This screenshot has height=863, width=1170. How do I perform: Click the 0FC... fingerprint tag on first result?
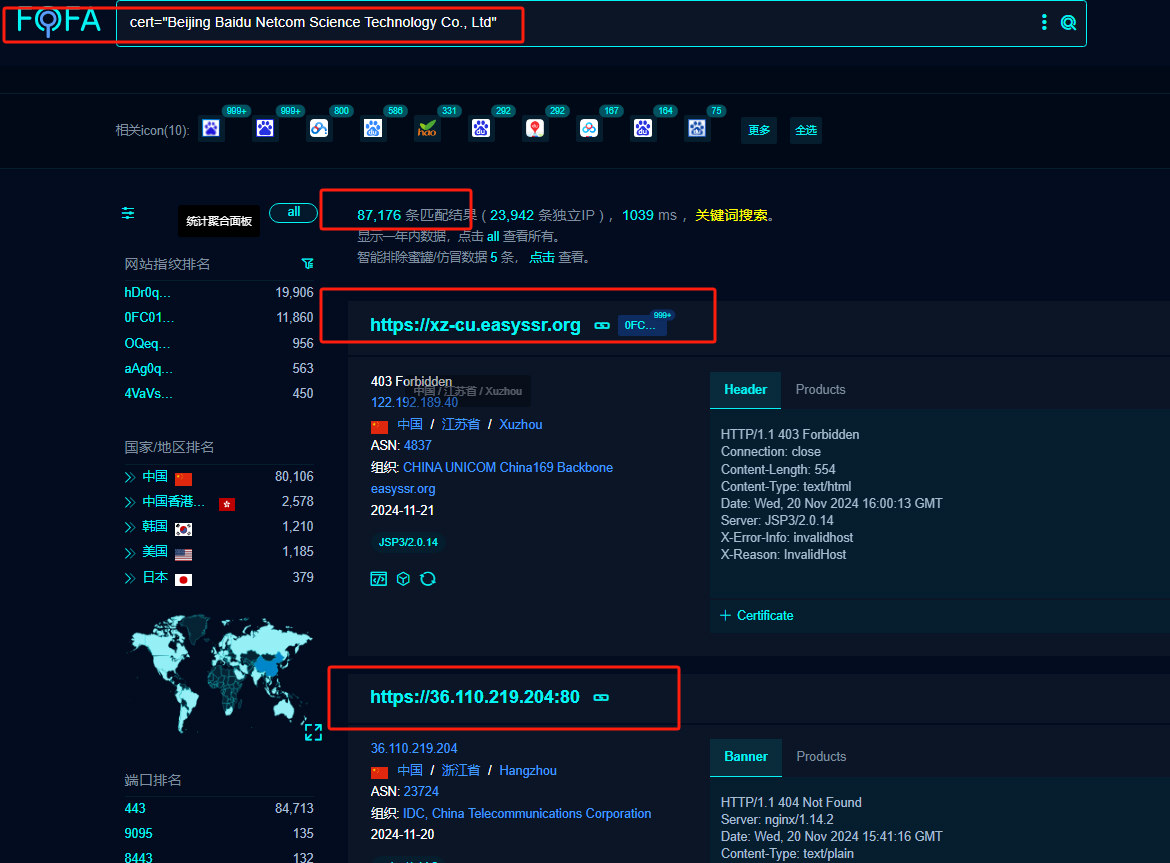[640, 325]
